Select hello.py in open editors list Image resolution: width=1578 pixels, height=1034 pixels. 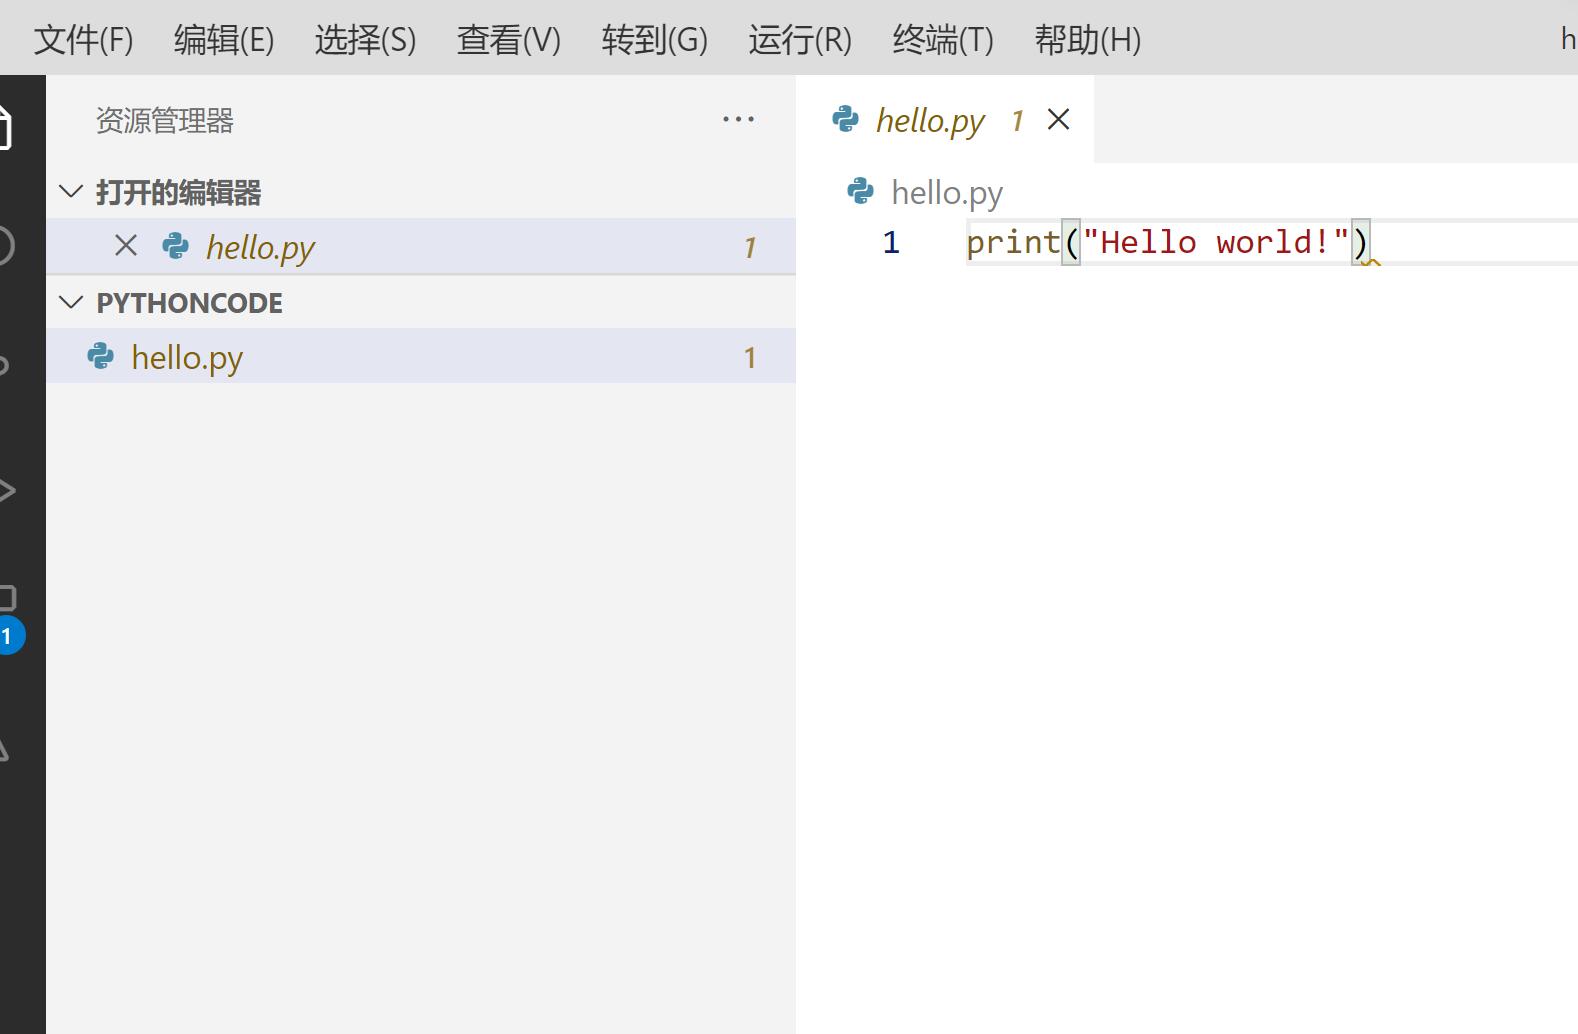tap(421, 246)
